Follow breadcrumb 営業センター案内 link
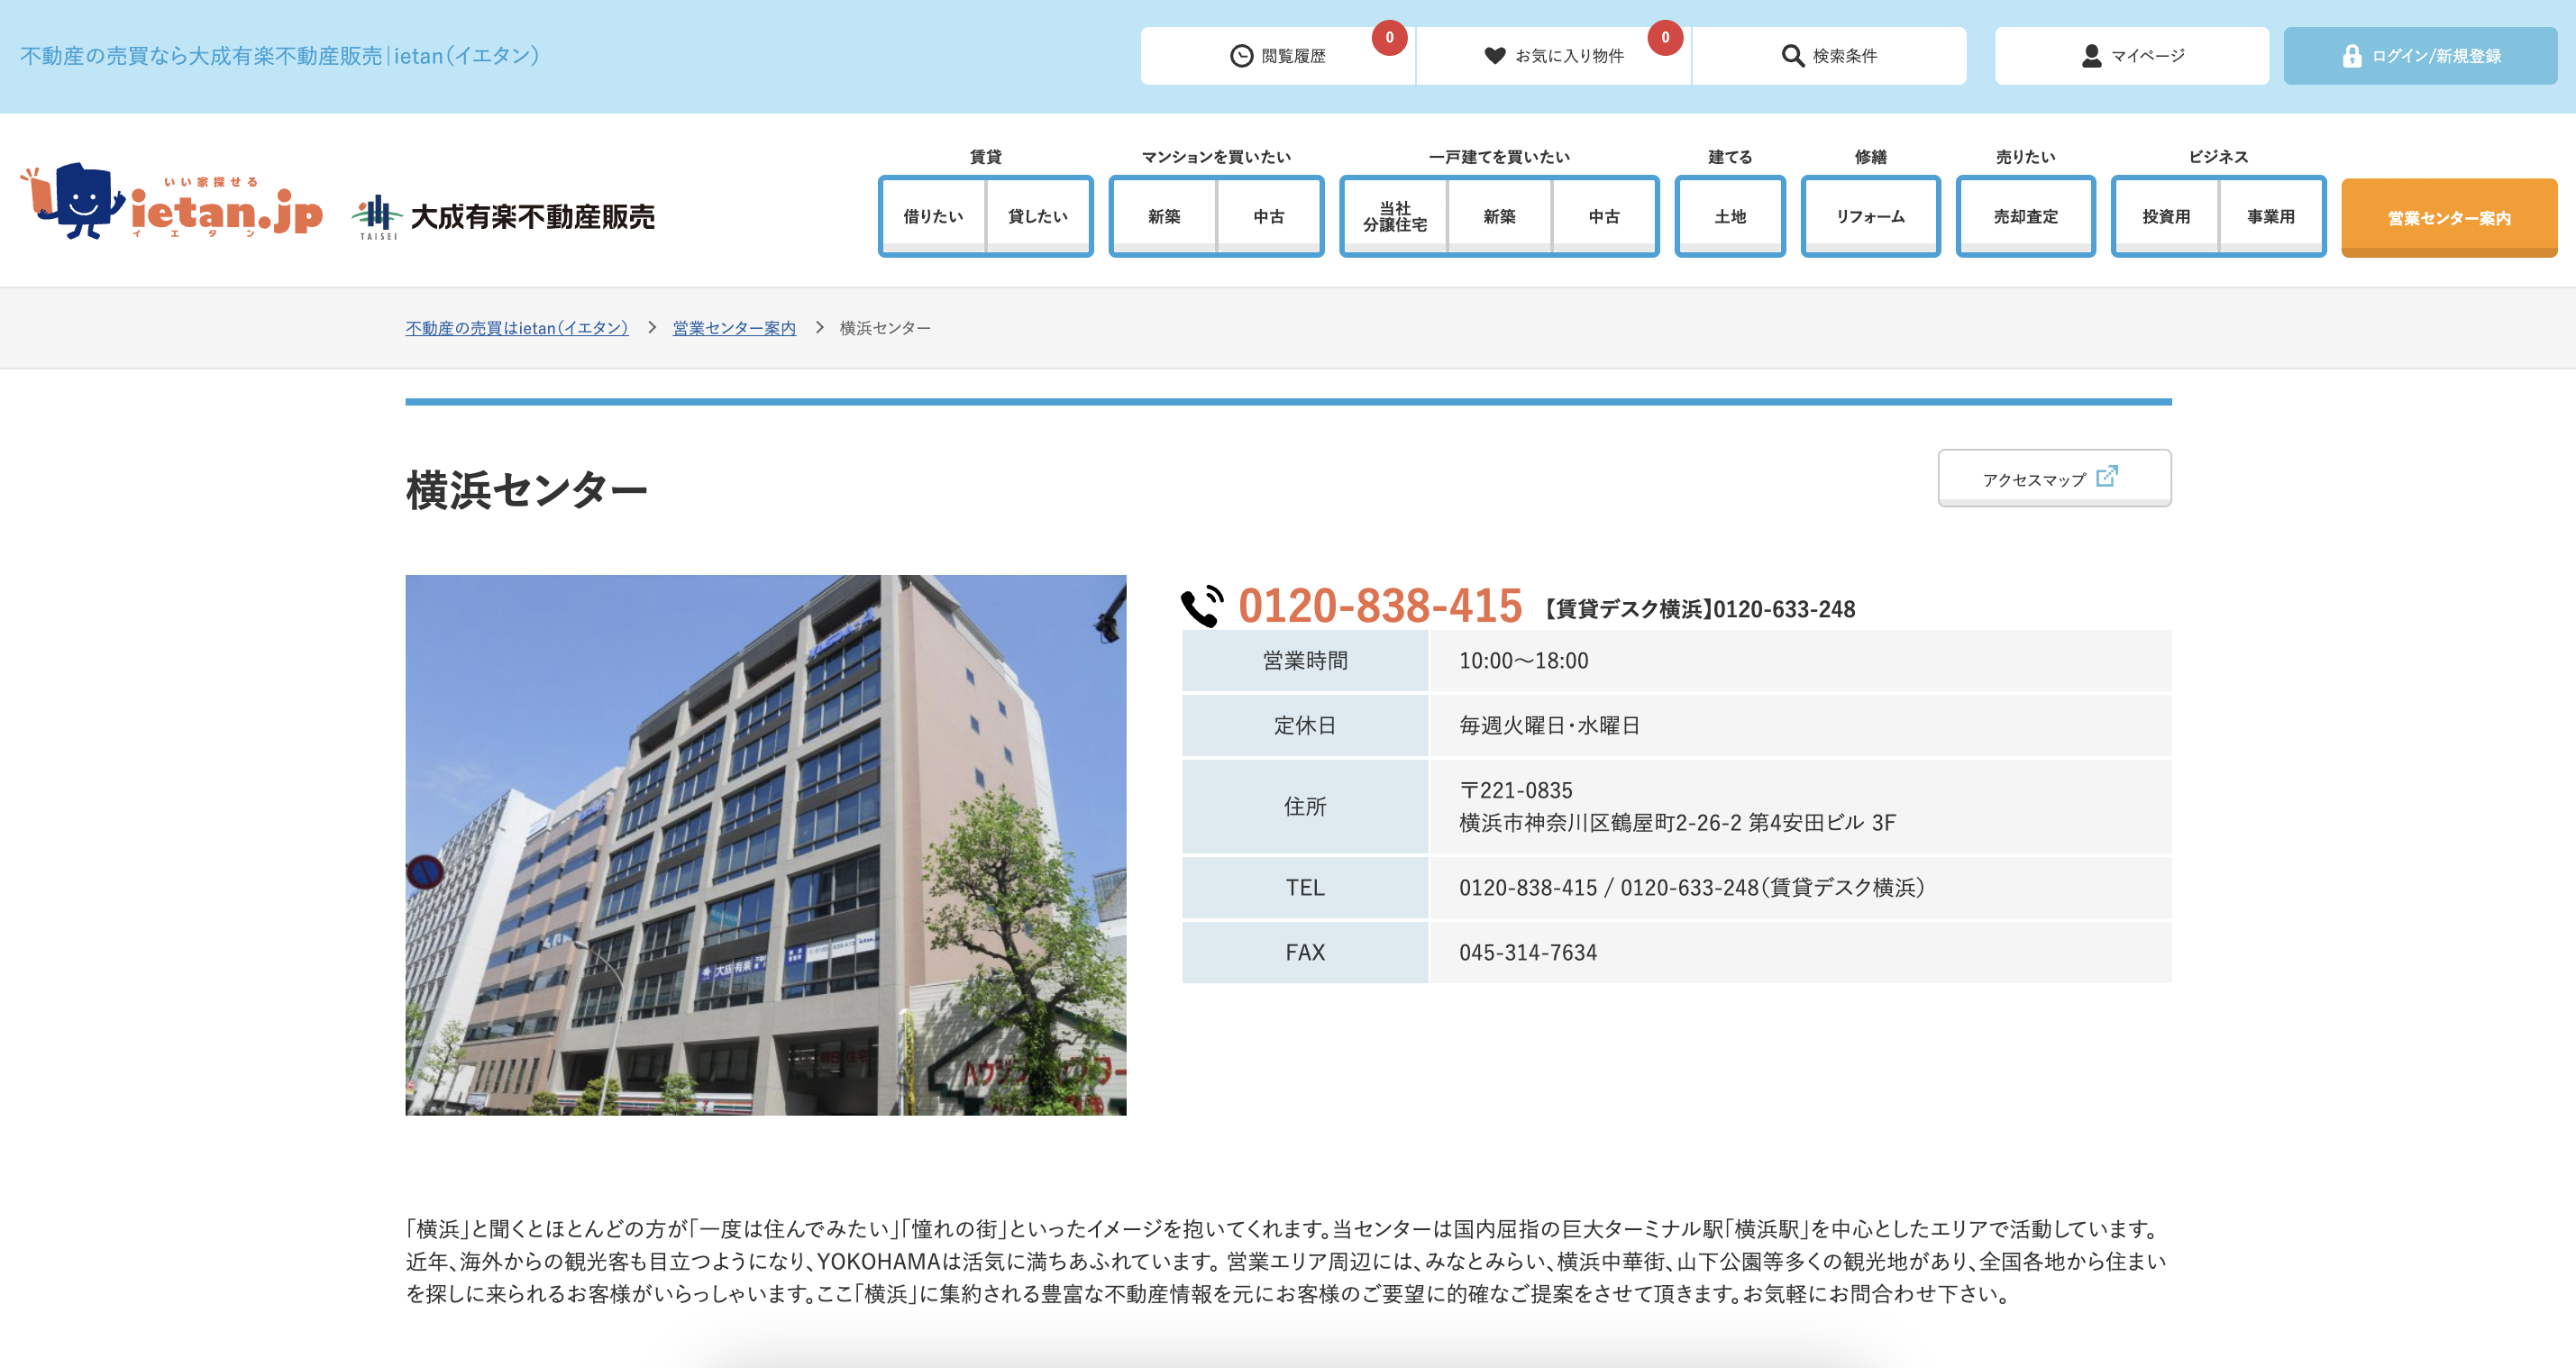The height and width of the screenshot is (1368, 2576). [x=734, y=328]
